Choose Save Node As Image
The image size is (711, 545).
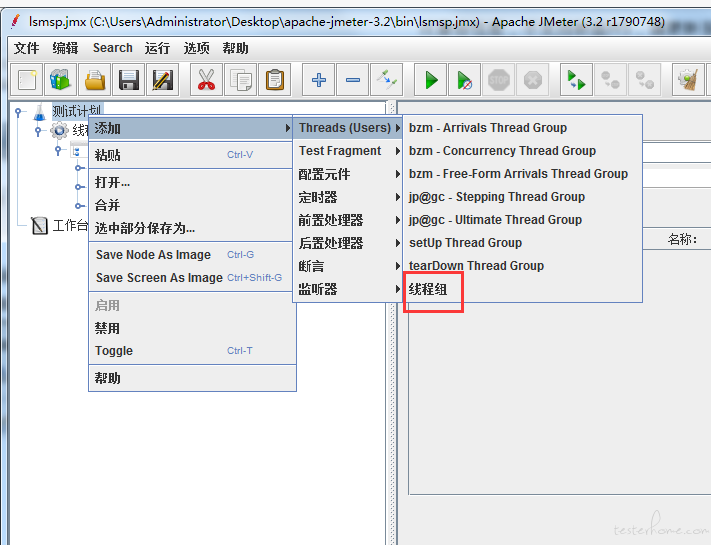tap(191, 255)
